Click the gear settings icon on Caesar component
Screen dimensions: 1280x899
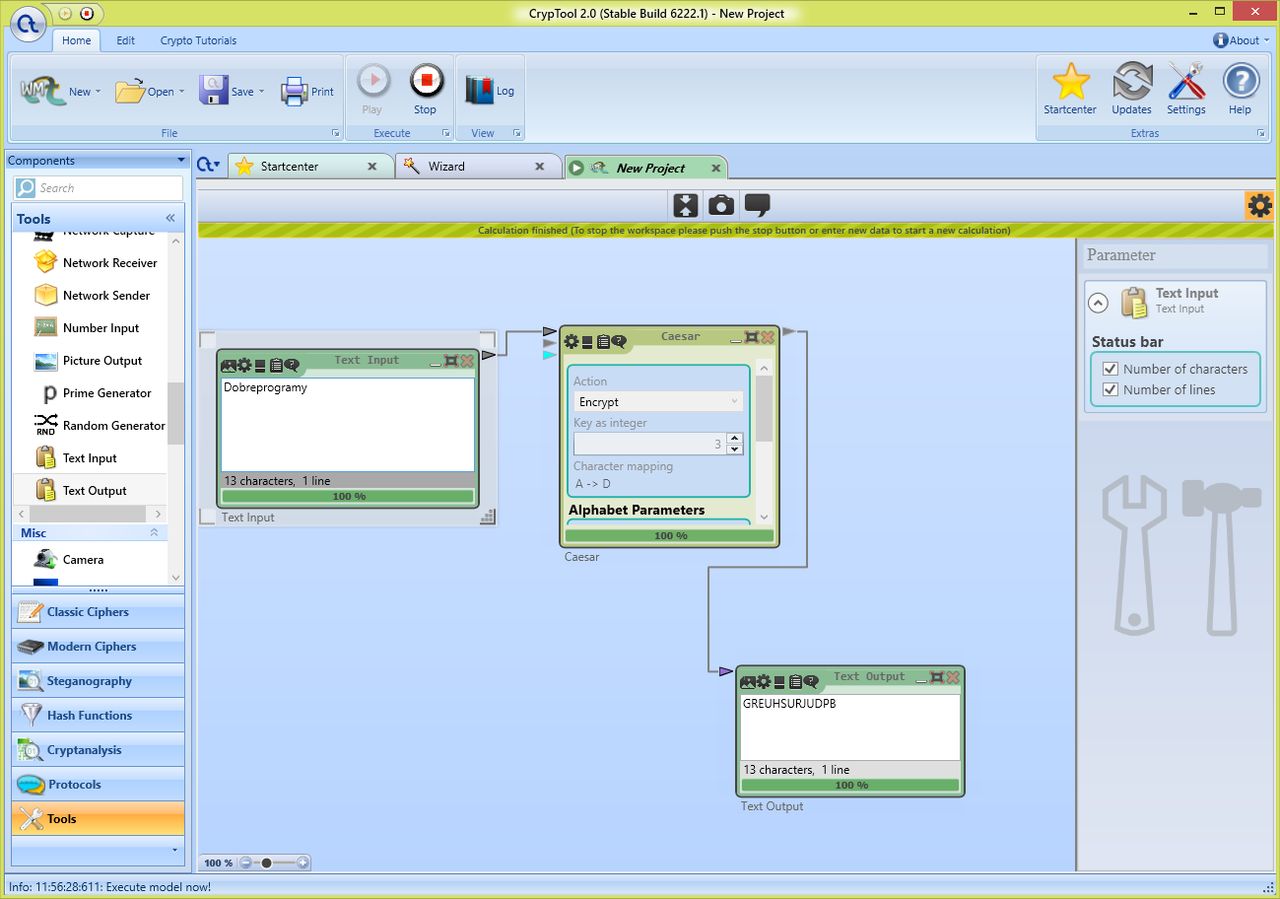click(x=571, y=341)
